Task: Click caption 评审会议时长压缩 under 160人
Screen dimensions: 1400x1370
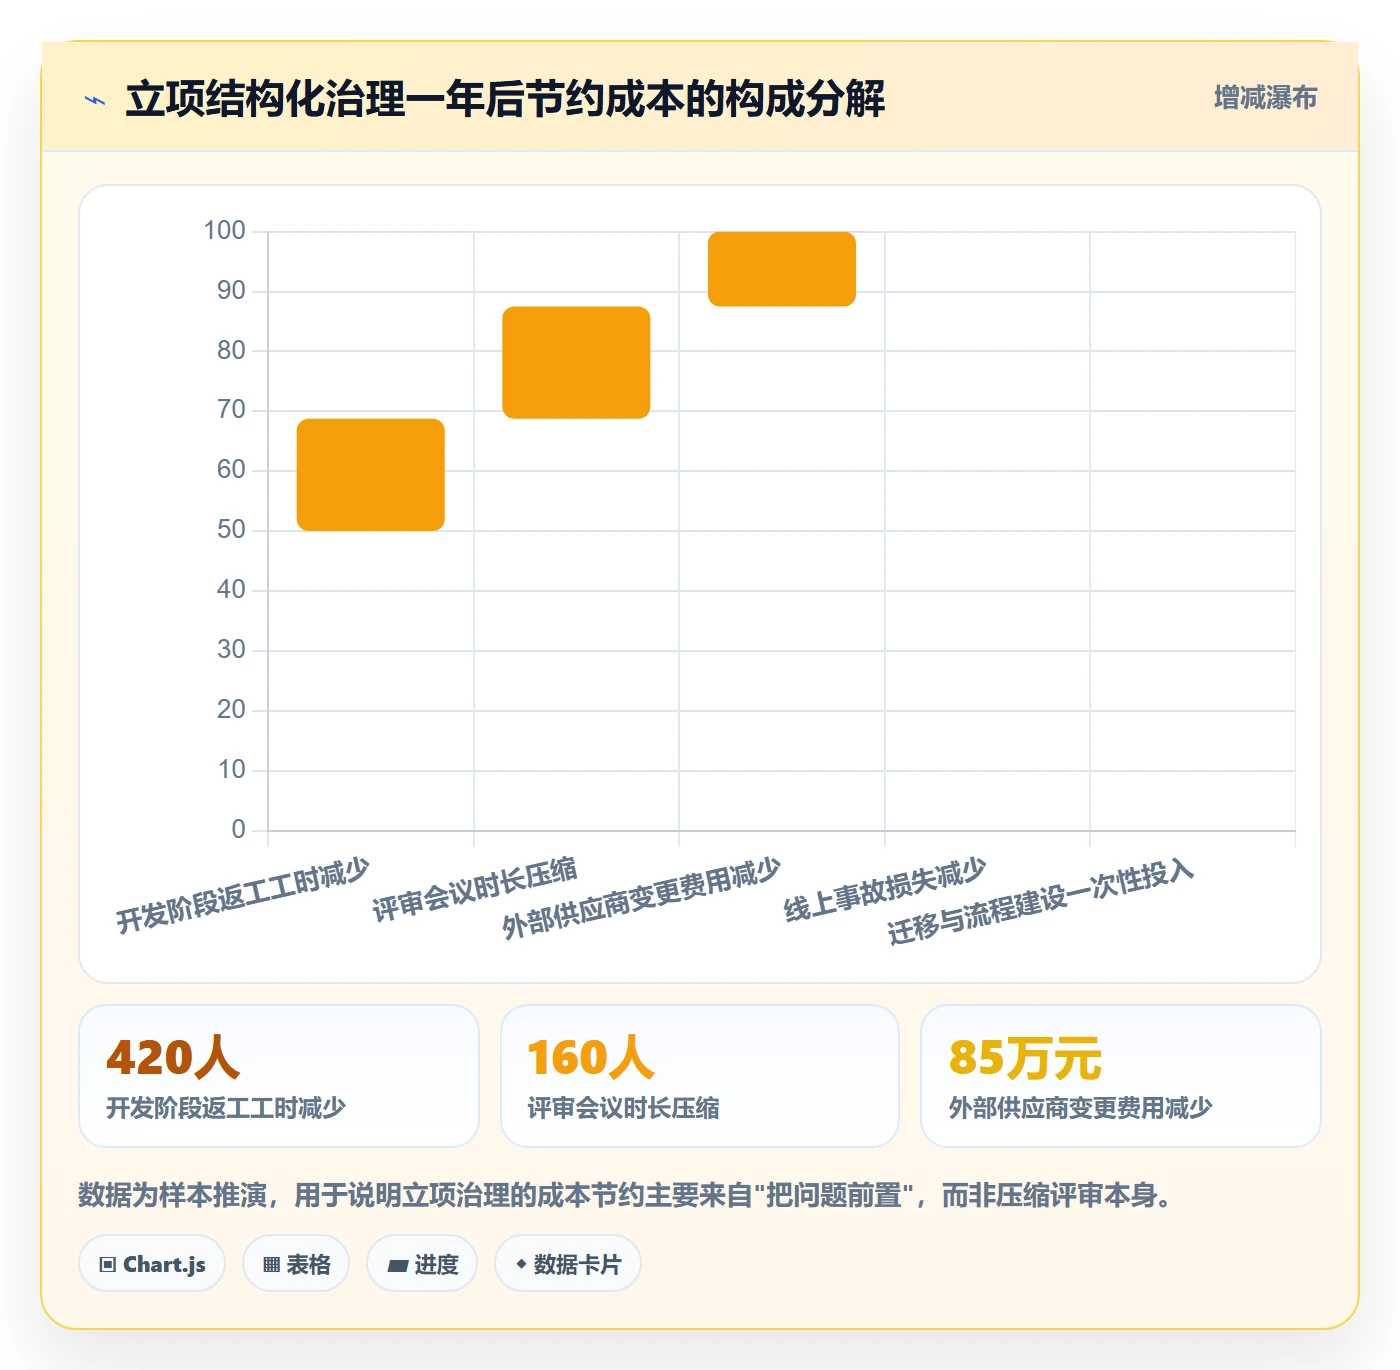Action: click(x=623, y=1108)
